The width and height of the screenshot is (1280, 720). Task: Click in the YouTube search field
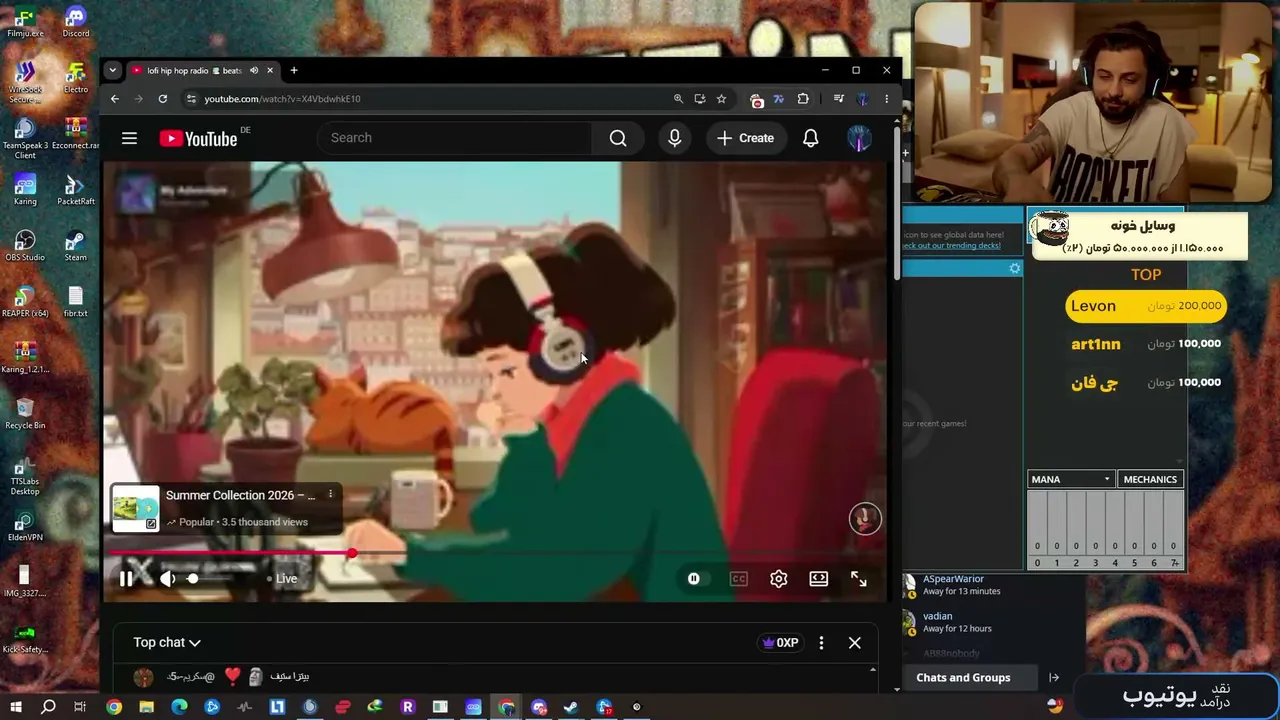pos(454,138)
